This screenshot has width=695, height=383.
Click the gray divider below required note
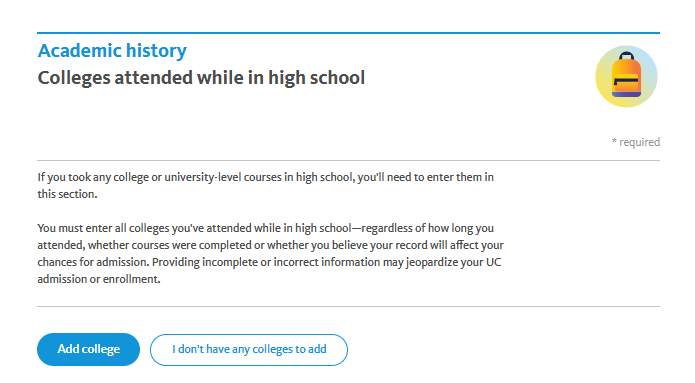[348, 160]
